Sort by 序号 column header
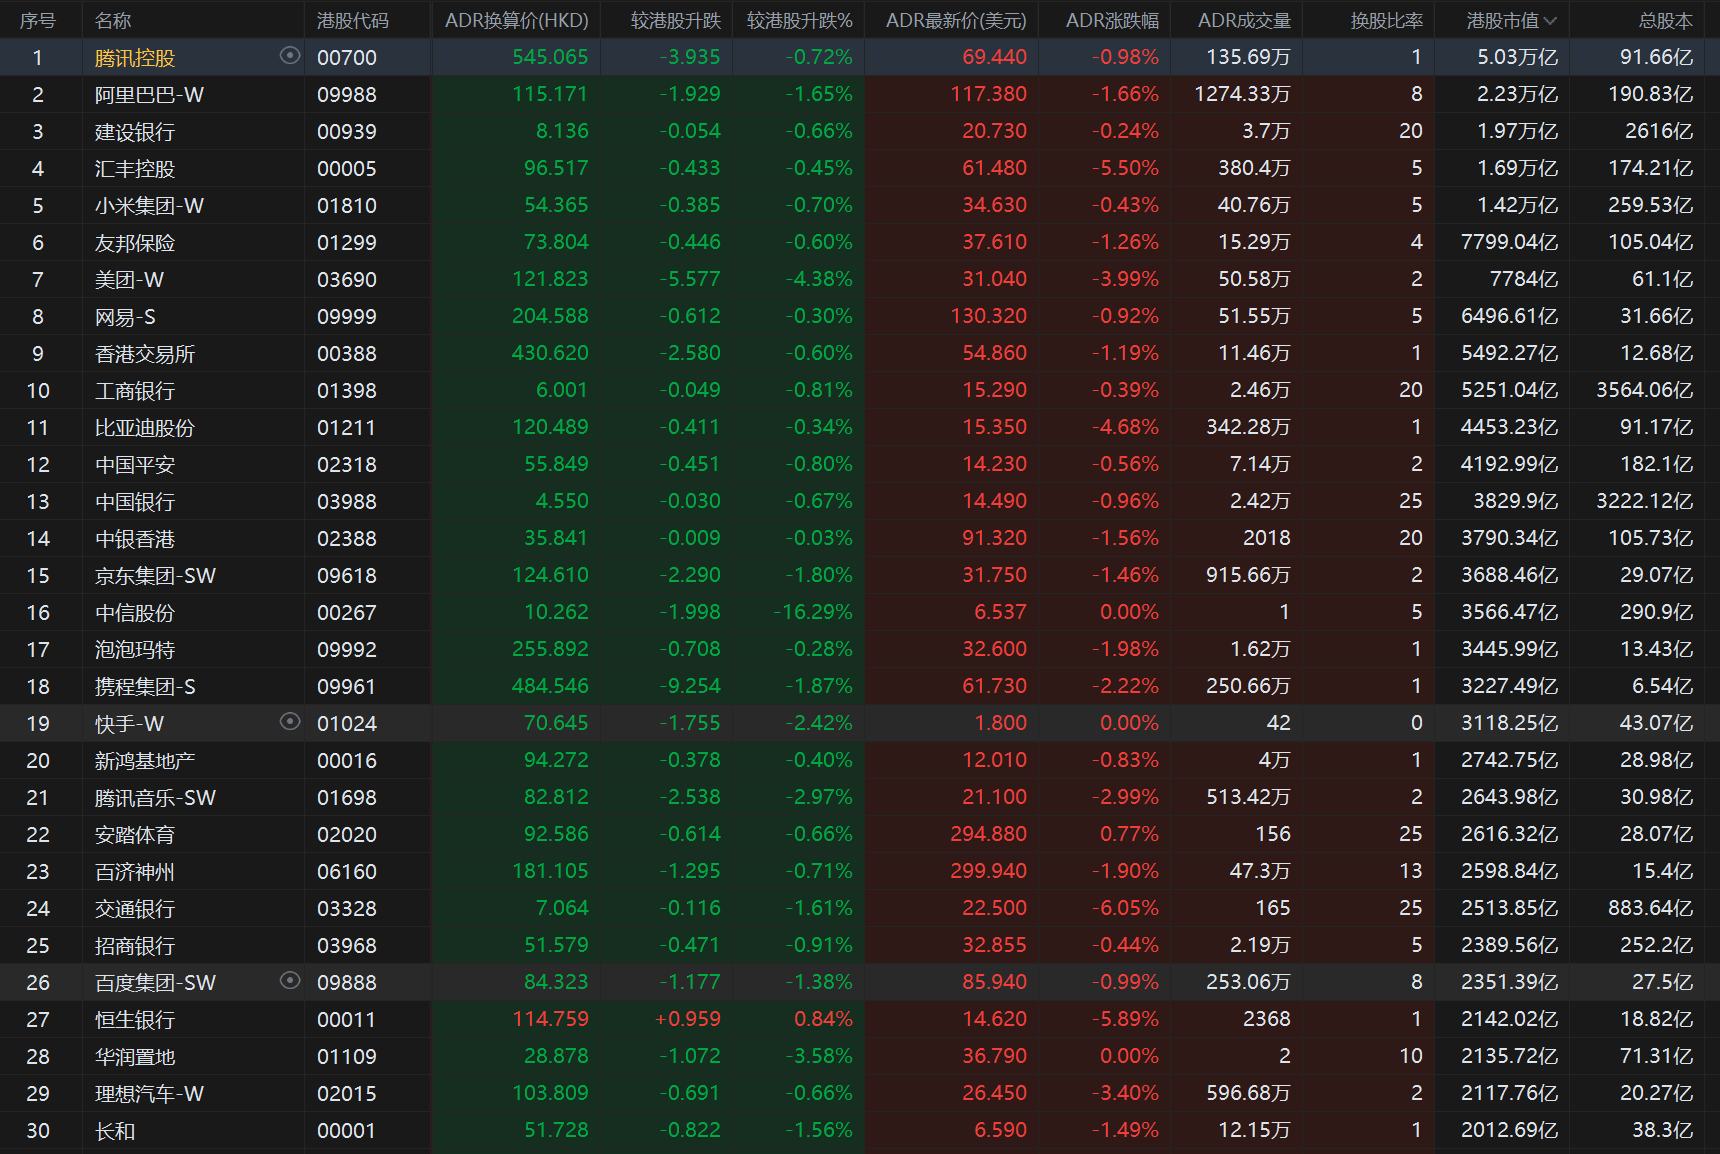1720x1154 pixels. [x=38, y=20]
